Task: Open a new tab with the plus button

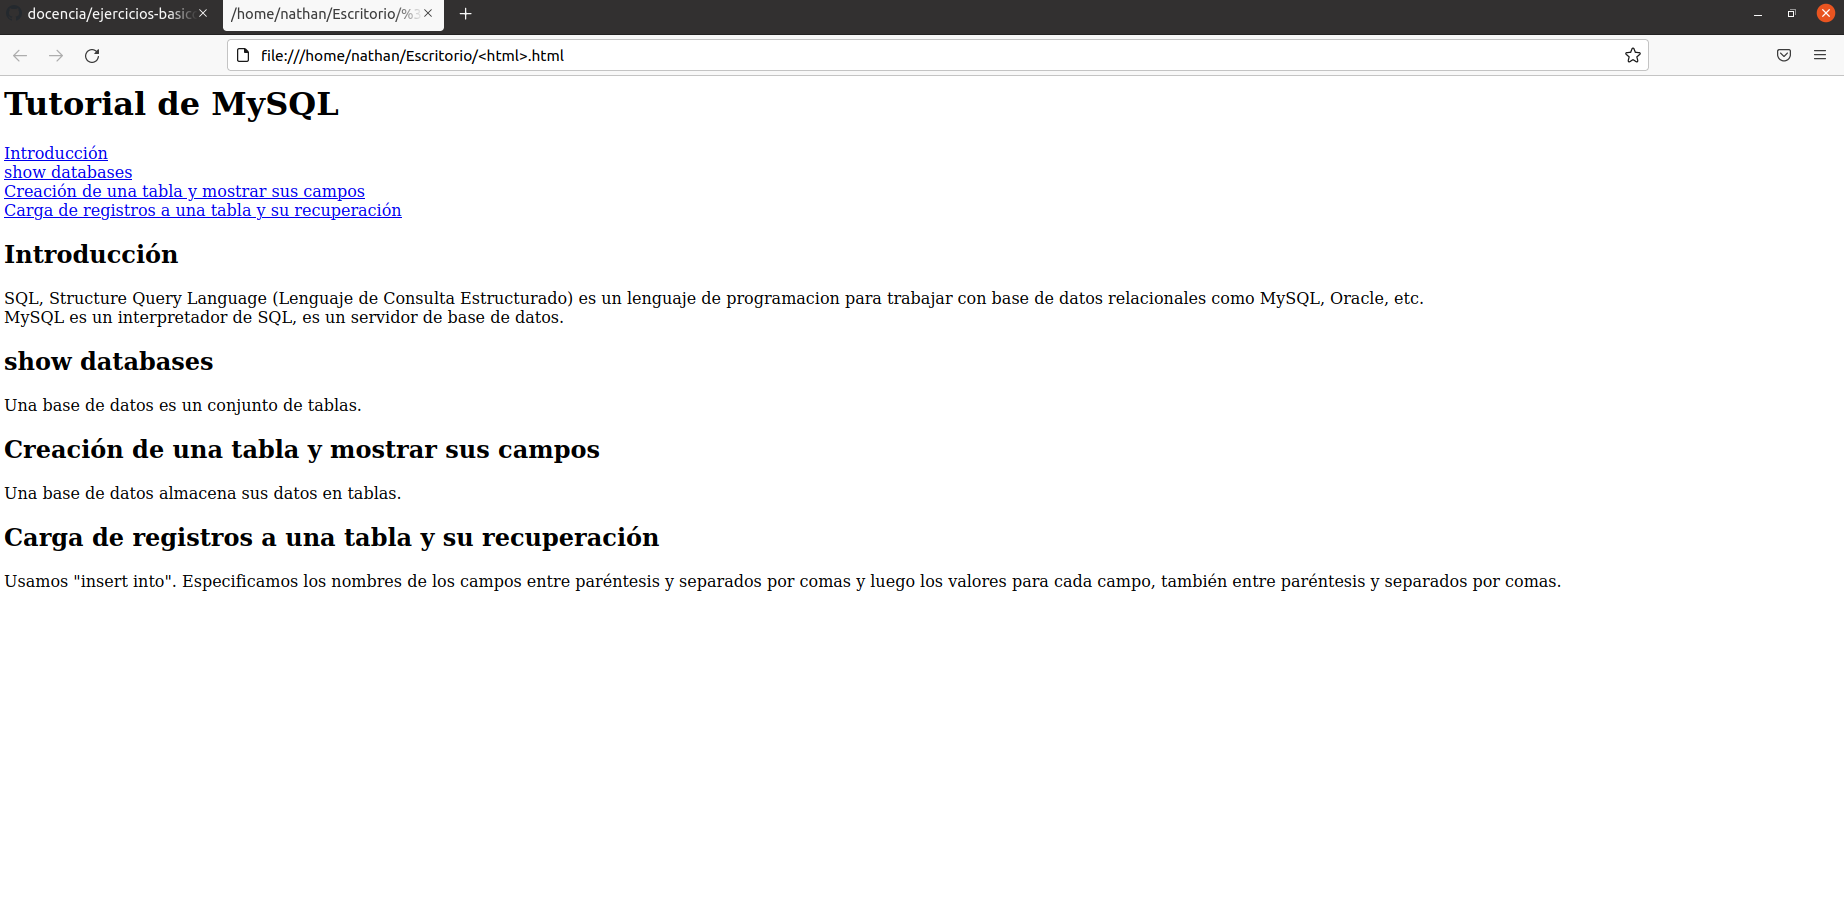Action: click(x=465, y=14)
